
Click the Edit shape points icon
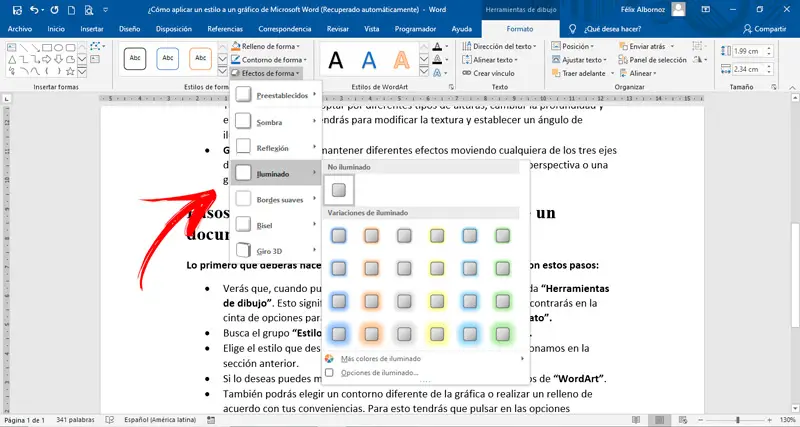coord(96,46)
